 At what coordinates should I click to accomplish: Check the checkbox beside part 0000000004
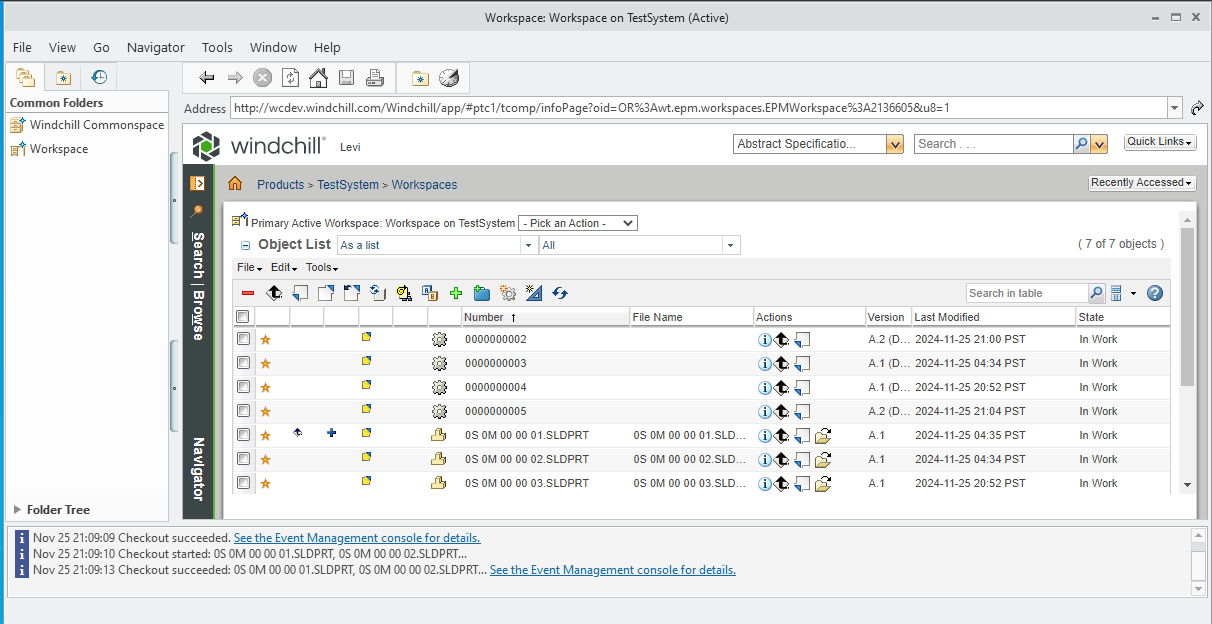[243, 387]
